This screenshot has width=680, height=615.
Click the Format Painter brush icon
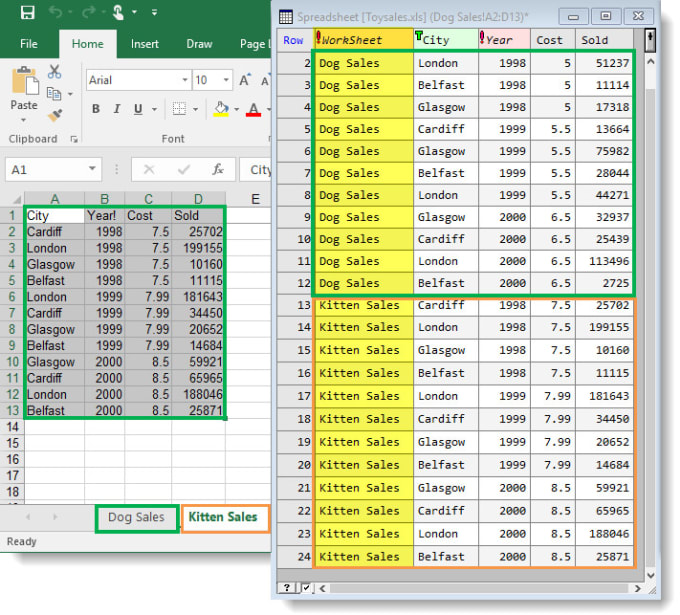click(55, 115)
